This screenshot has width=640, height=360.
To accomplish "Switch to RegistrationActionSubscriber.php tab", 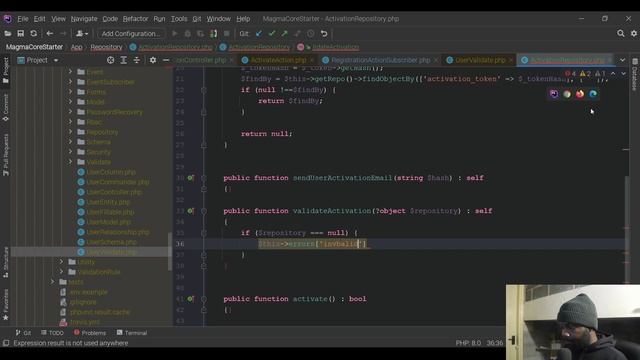I will point(380,60).
